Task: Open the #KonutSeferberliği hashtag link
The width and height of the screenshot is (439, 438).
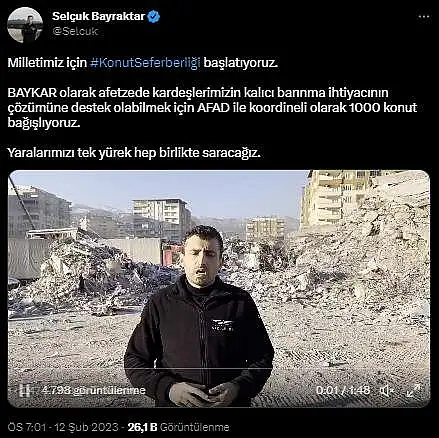Action: pyautogui.click(x=145, y=63)
